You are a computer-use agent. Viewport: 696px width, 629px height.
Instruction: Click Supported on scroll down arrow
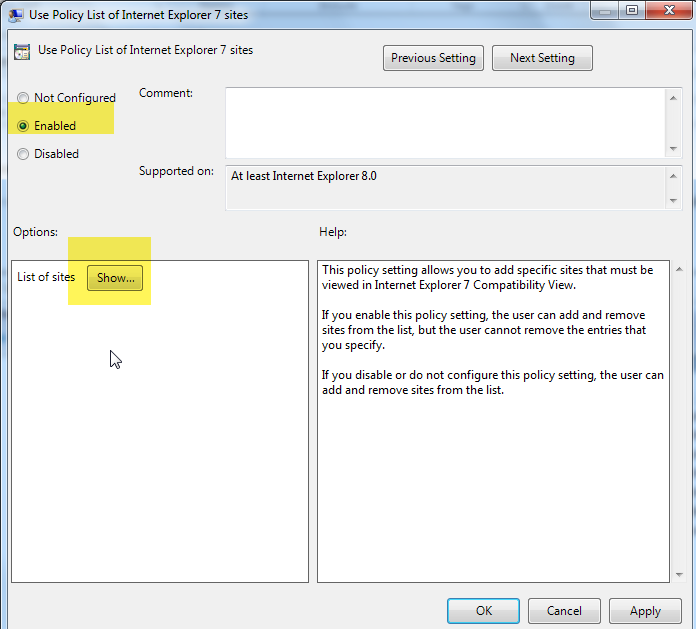(673, 200)
